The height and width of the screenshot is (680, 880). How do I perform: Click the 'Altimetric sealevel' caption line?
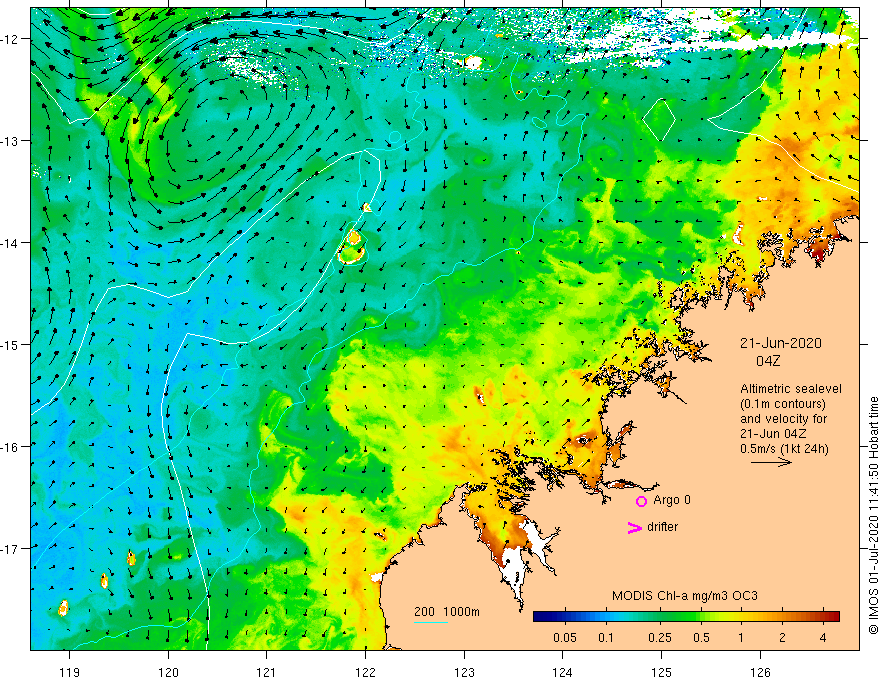pos(791,389)
